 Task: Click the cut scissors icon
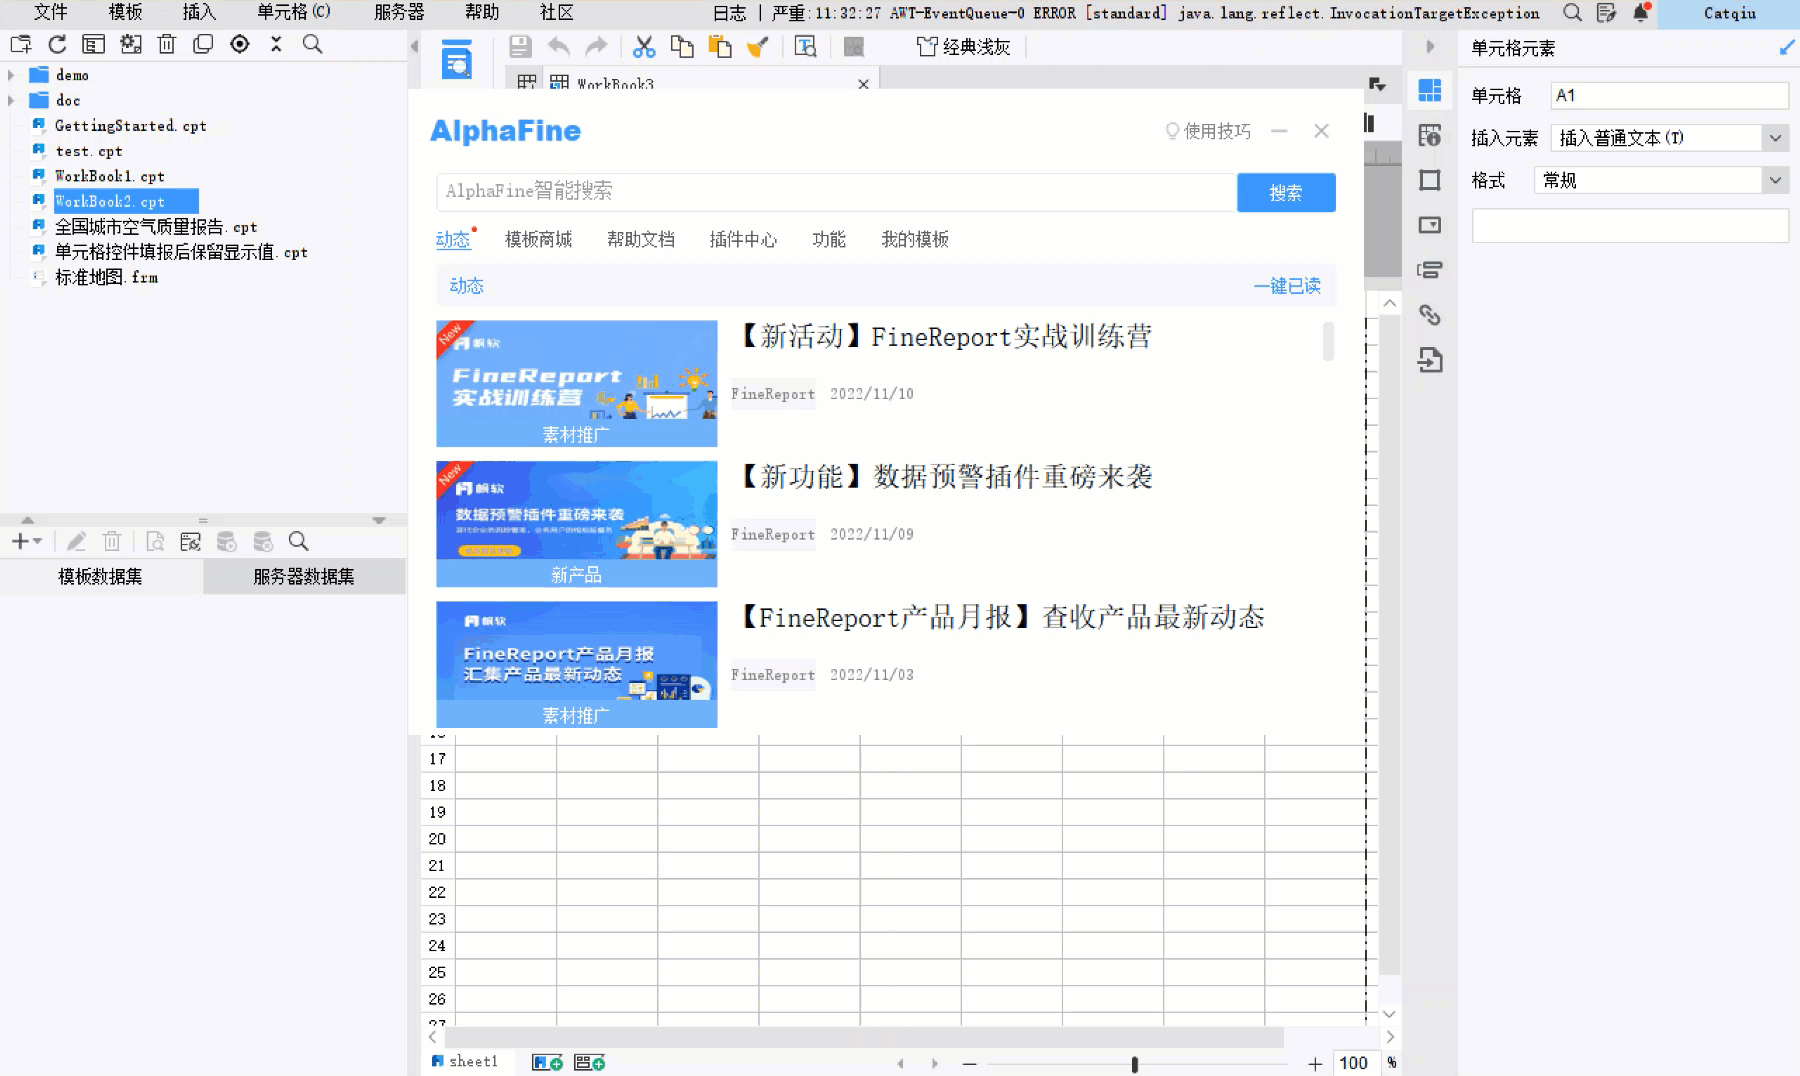pyautogui.click(x=644, y=46)
